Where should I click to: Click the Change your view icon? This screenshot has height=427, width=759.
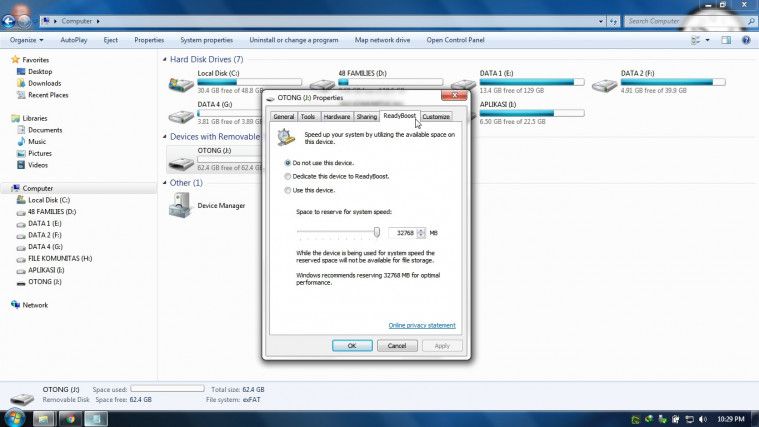pyautogui.click(x=696, y=40)
